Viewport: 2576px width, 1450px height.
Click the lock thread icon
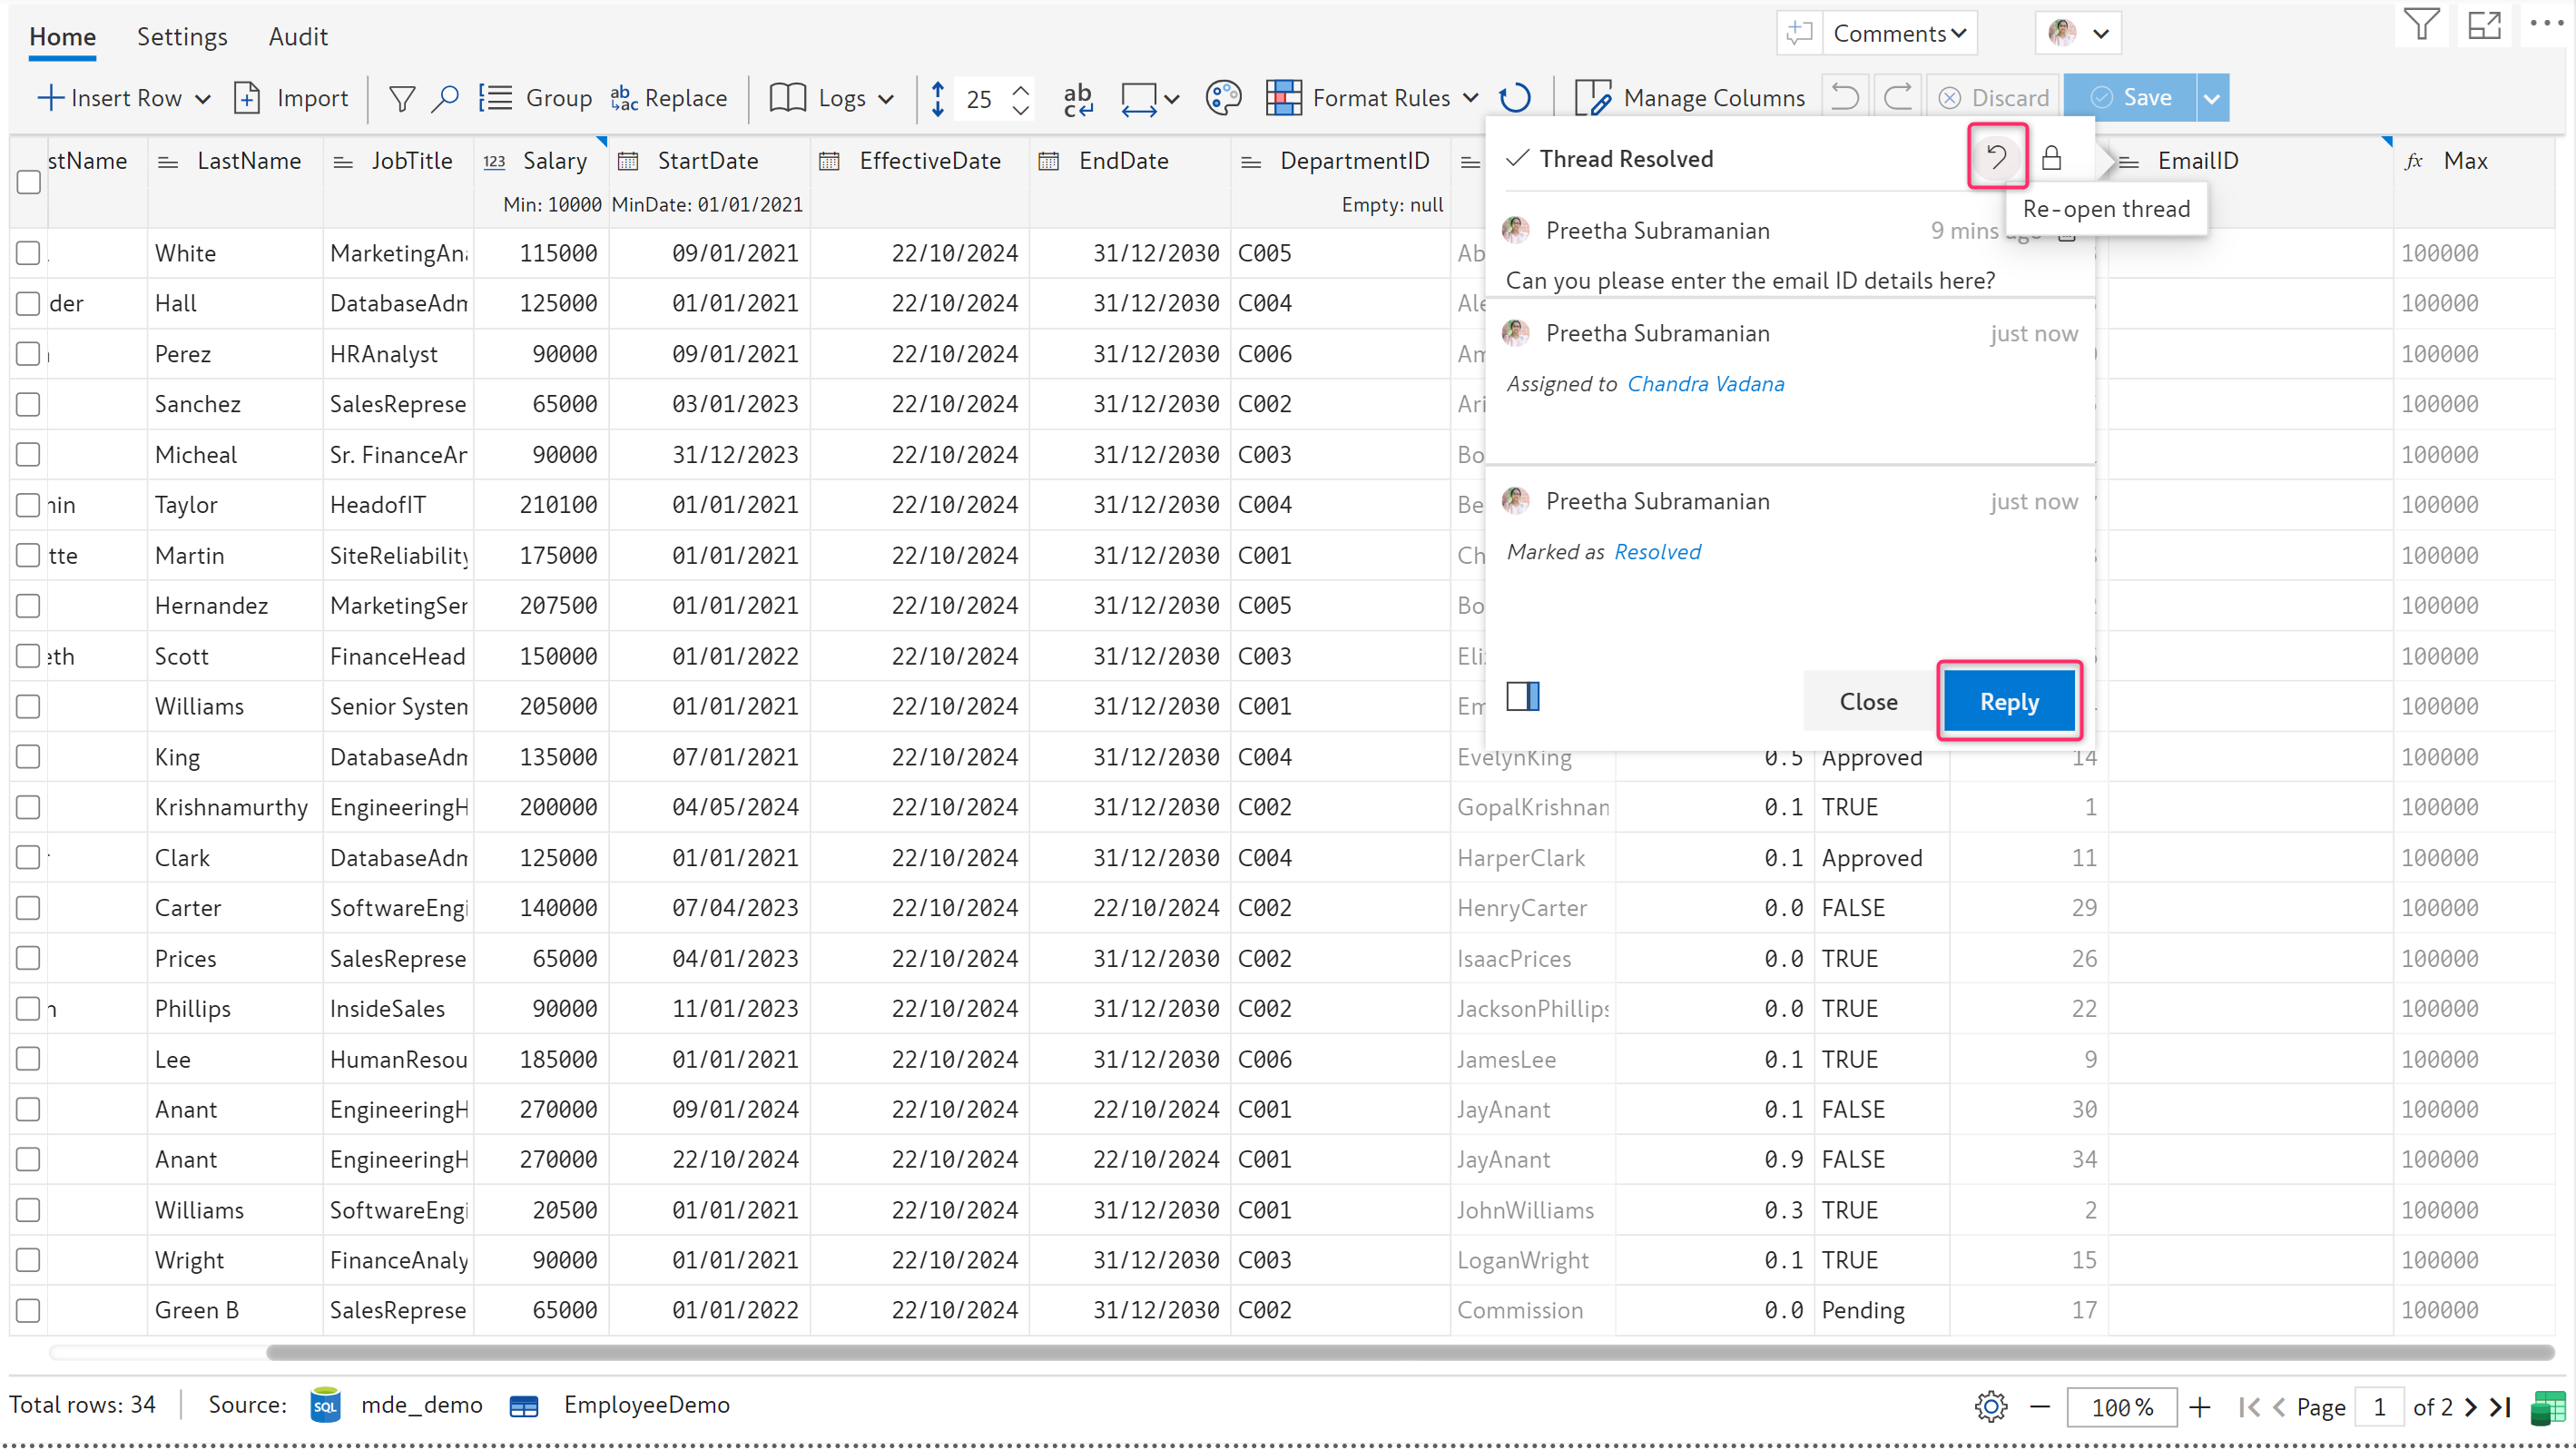tap(2051, 158)
